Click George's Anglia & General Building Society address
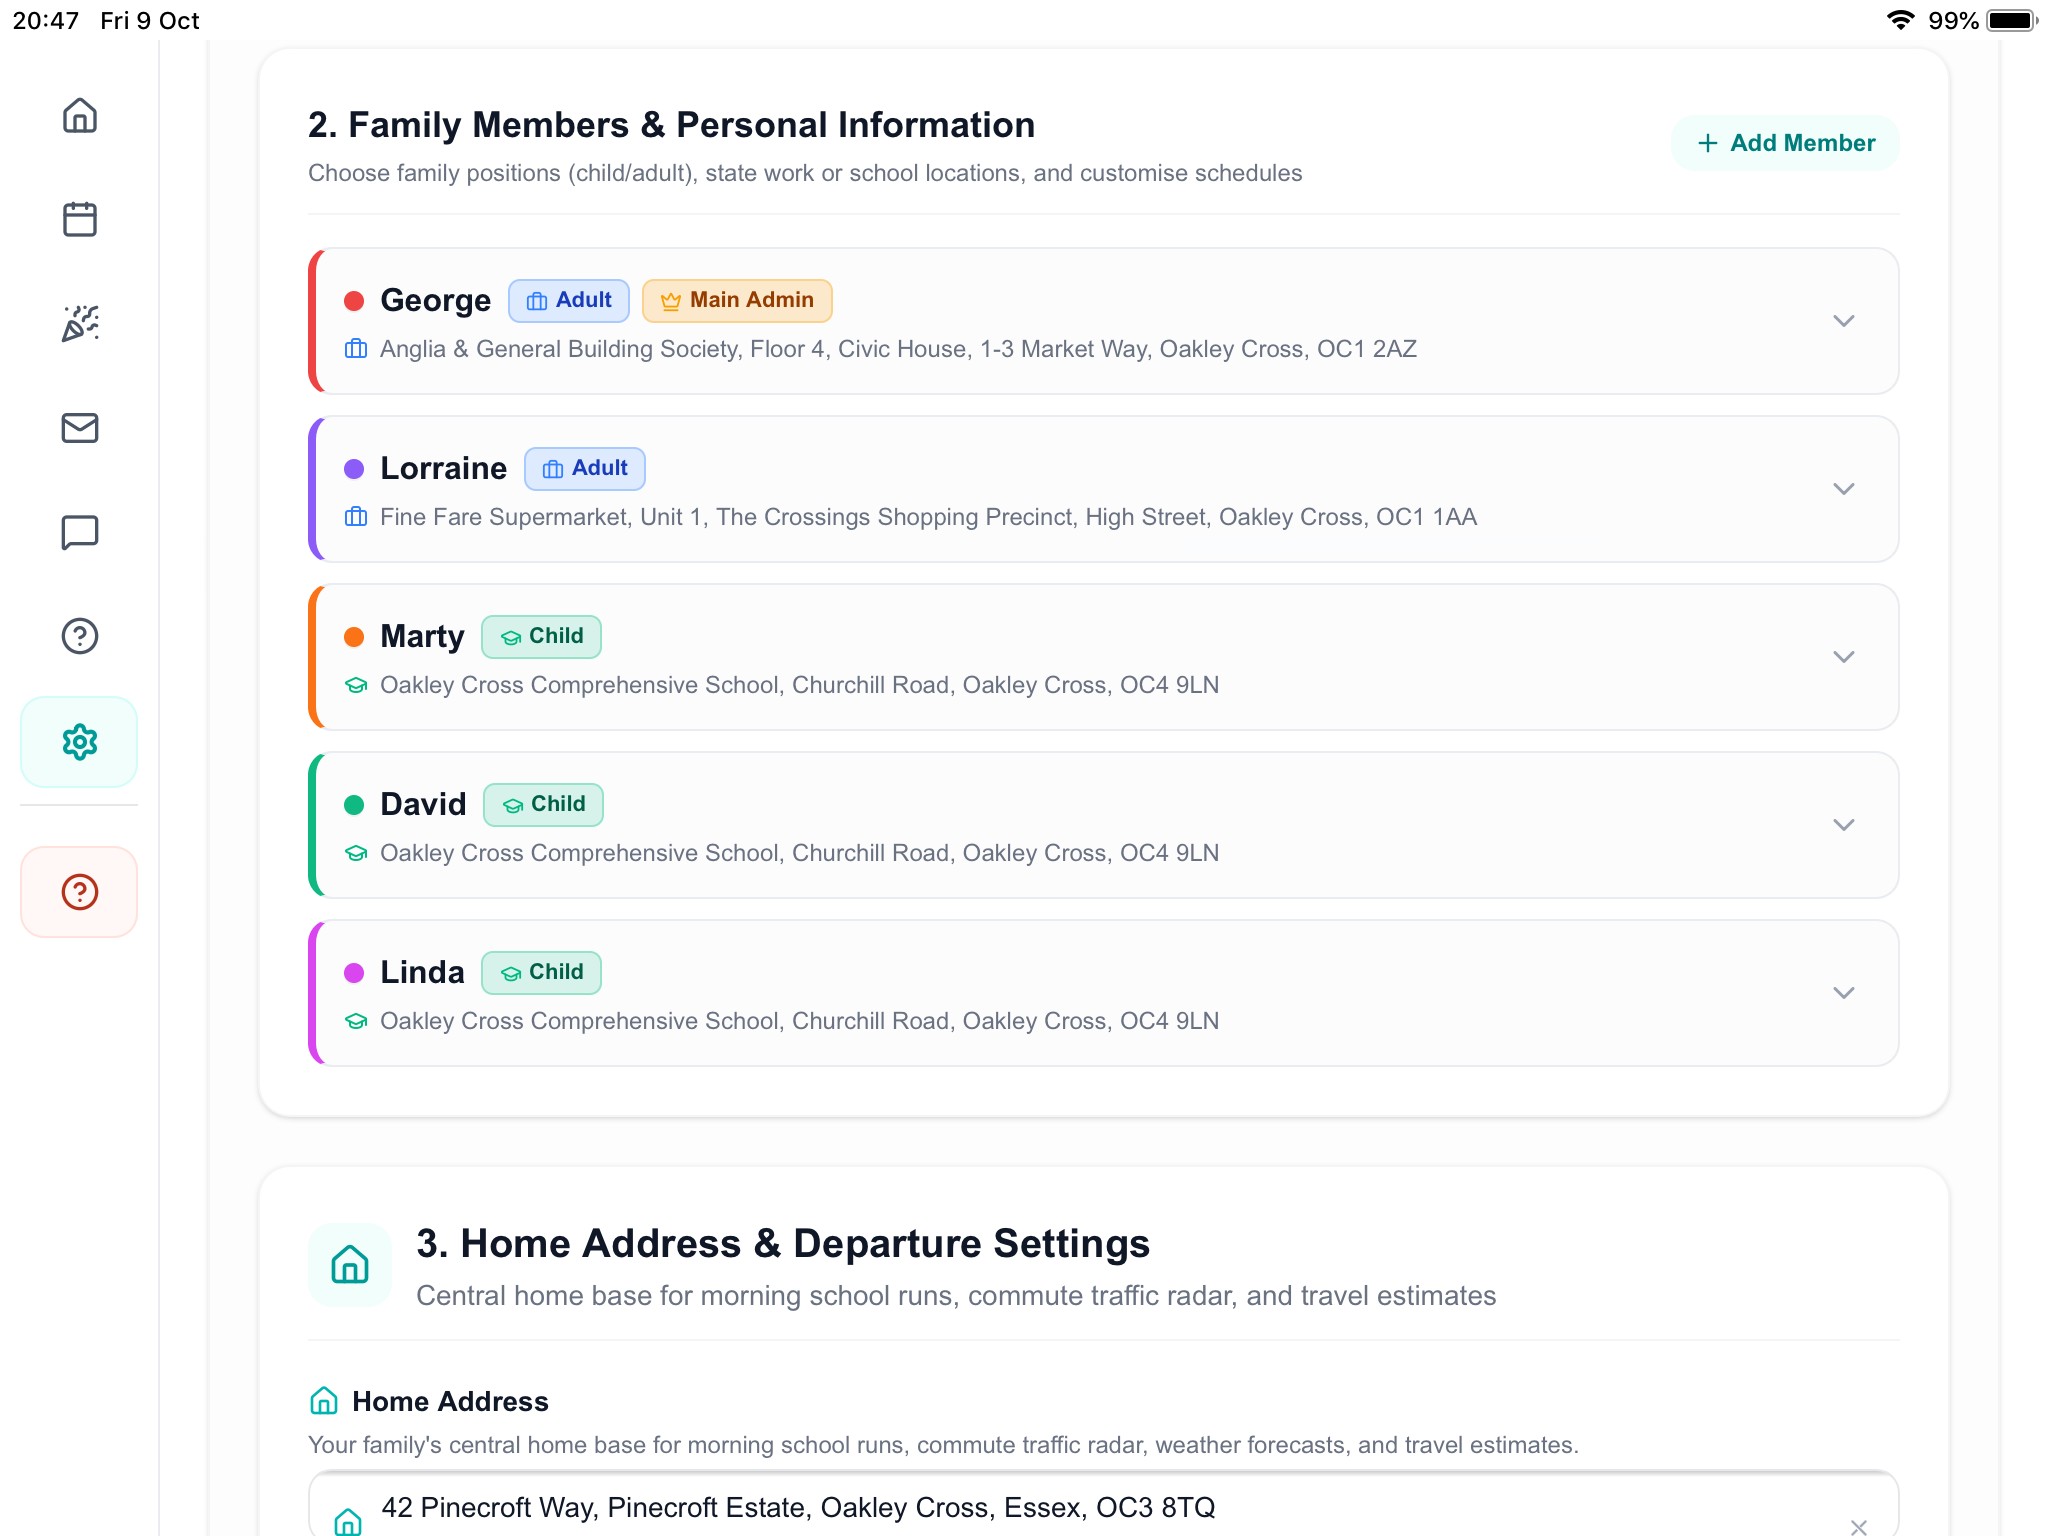2048x1536 pixels. pyautogui.click(x=898, y=349)
